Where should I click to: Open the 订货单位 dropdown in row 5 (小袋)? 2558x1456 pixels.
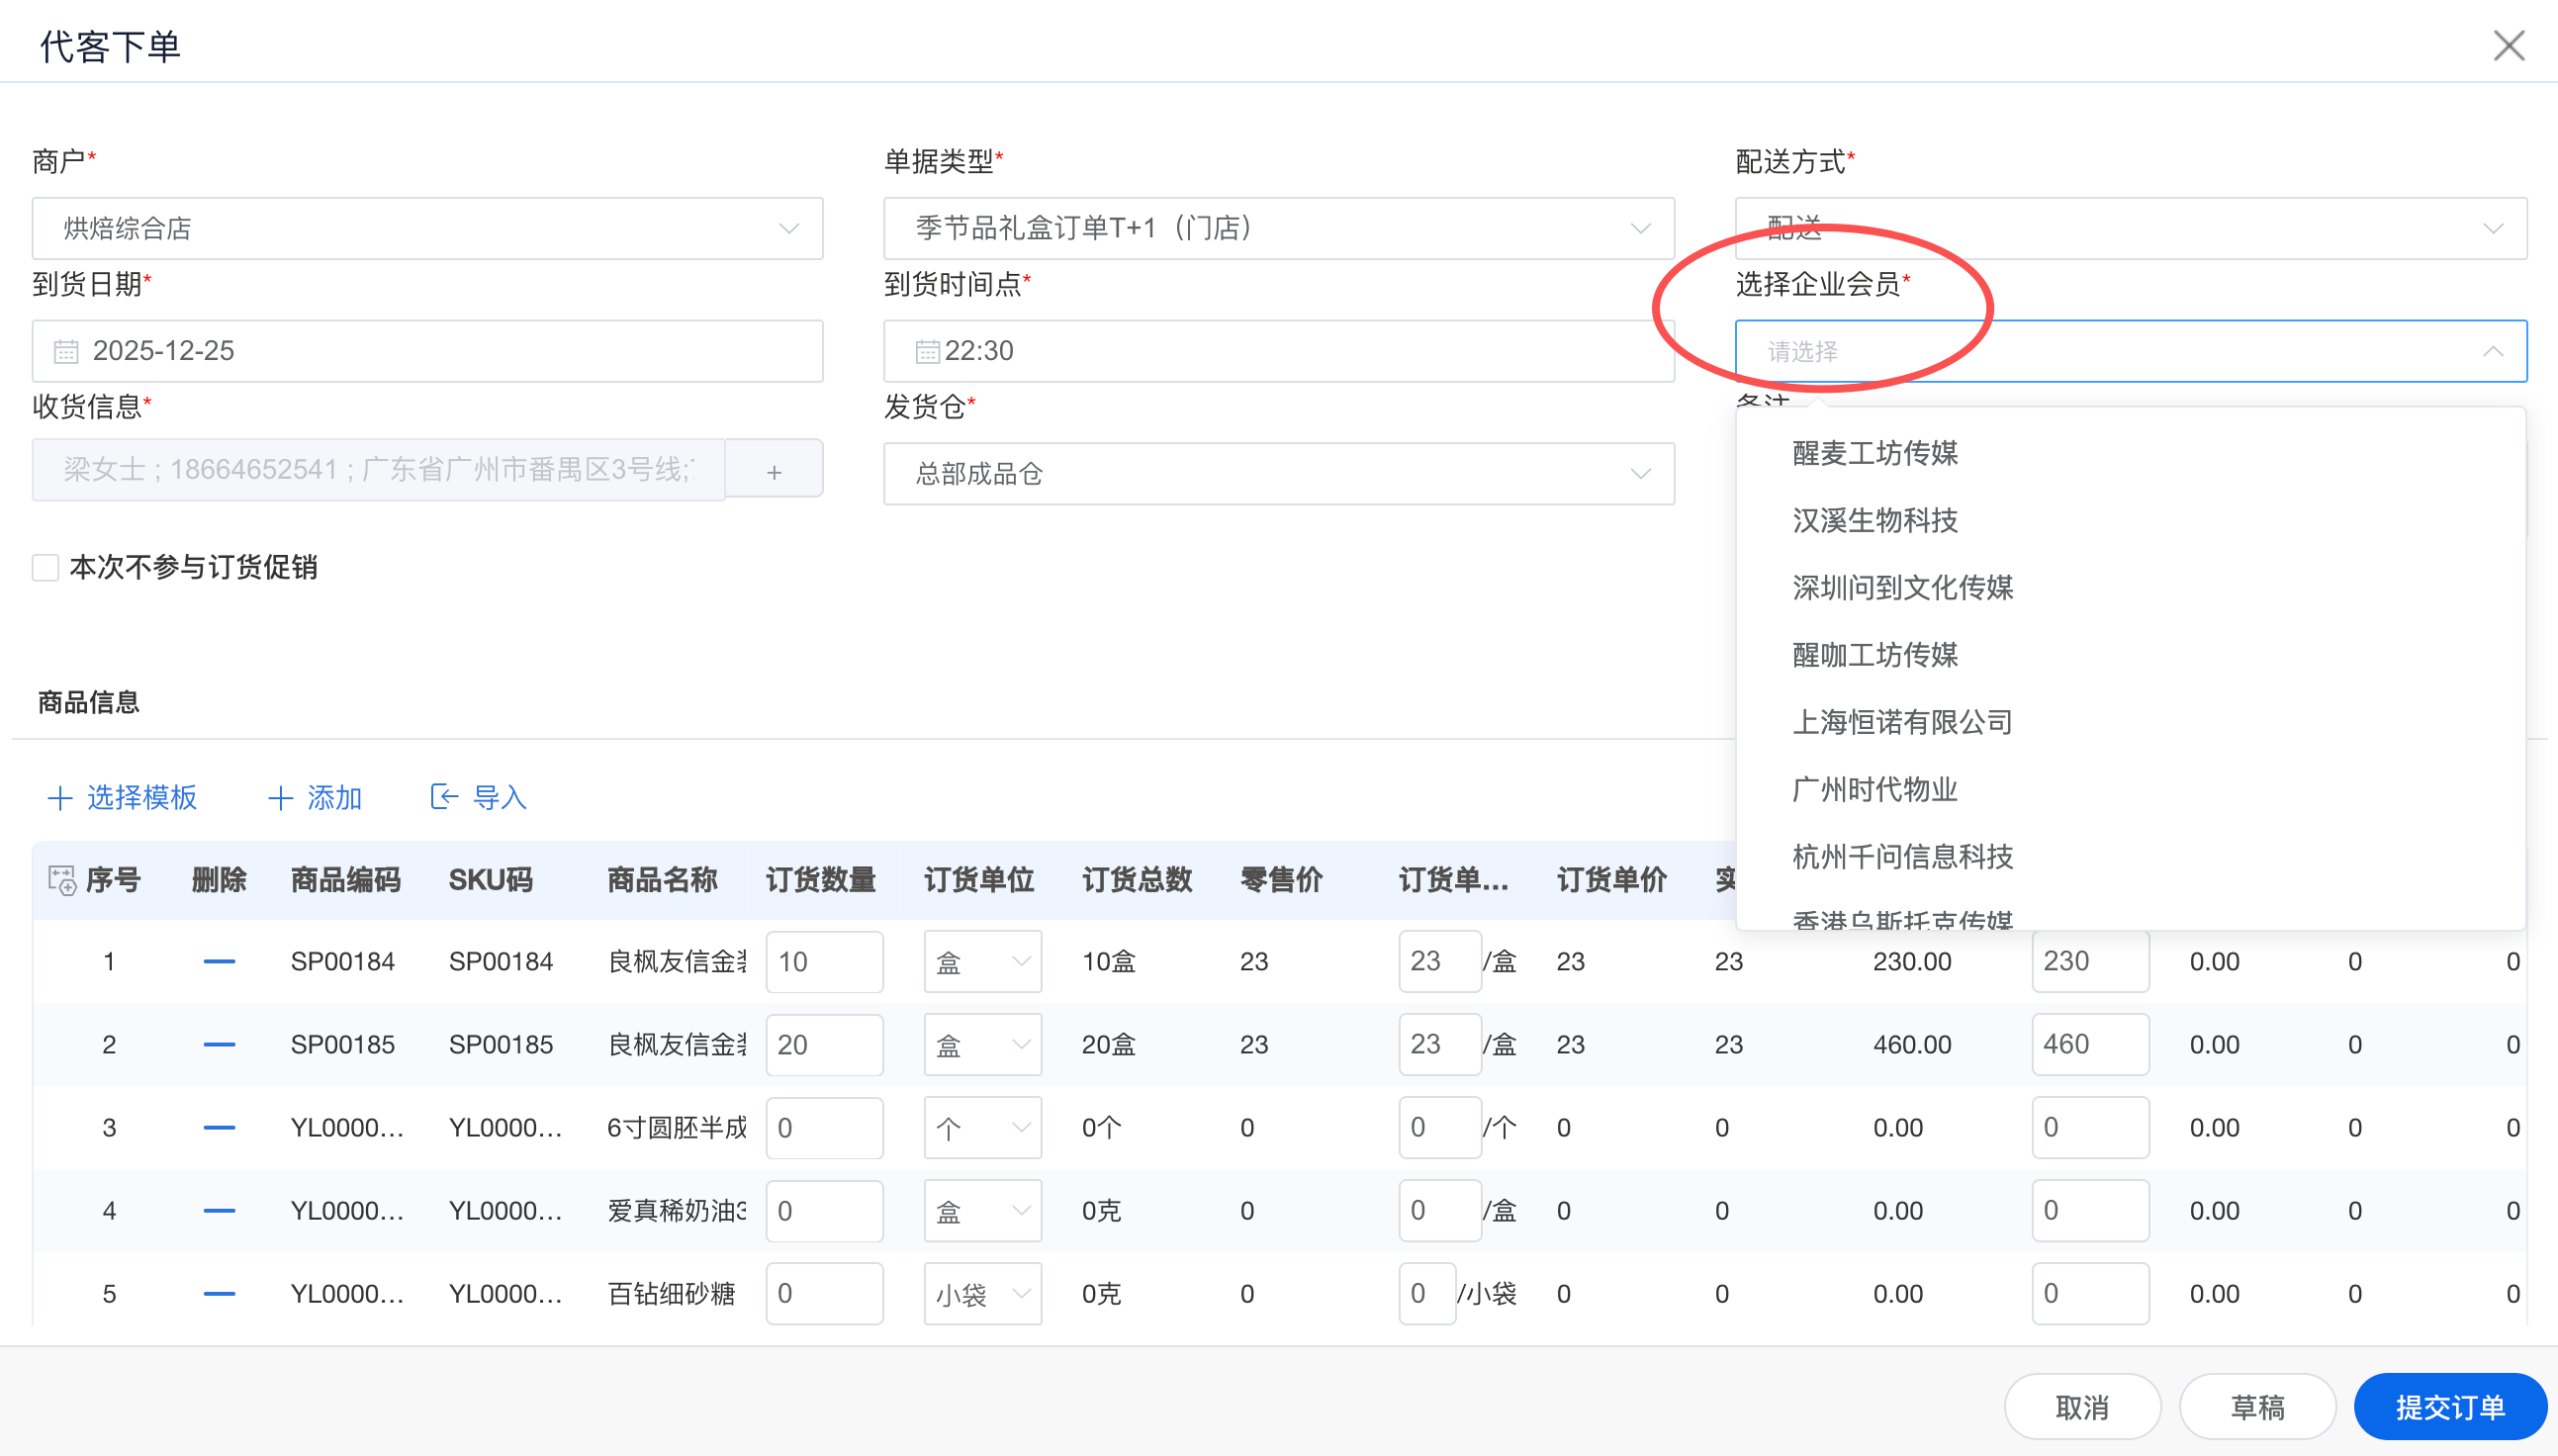coord(982,1294)
